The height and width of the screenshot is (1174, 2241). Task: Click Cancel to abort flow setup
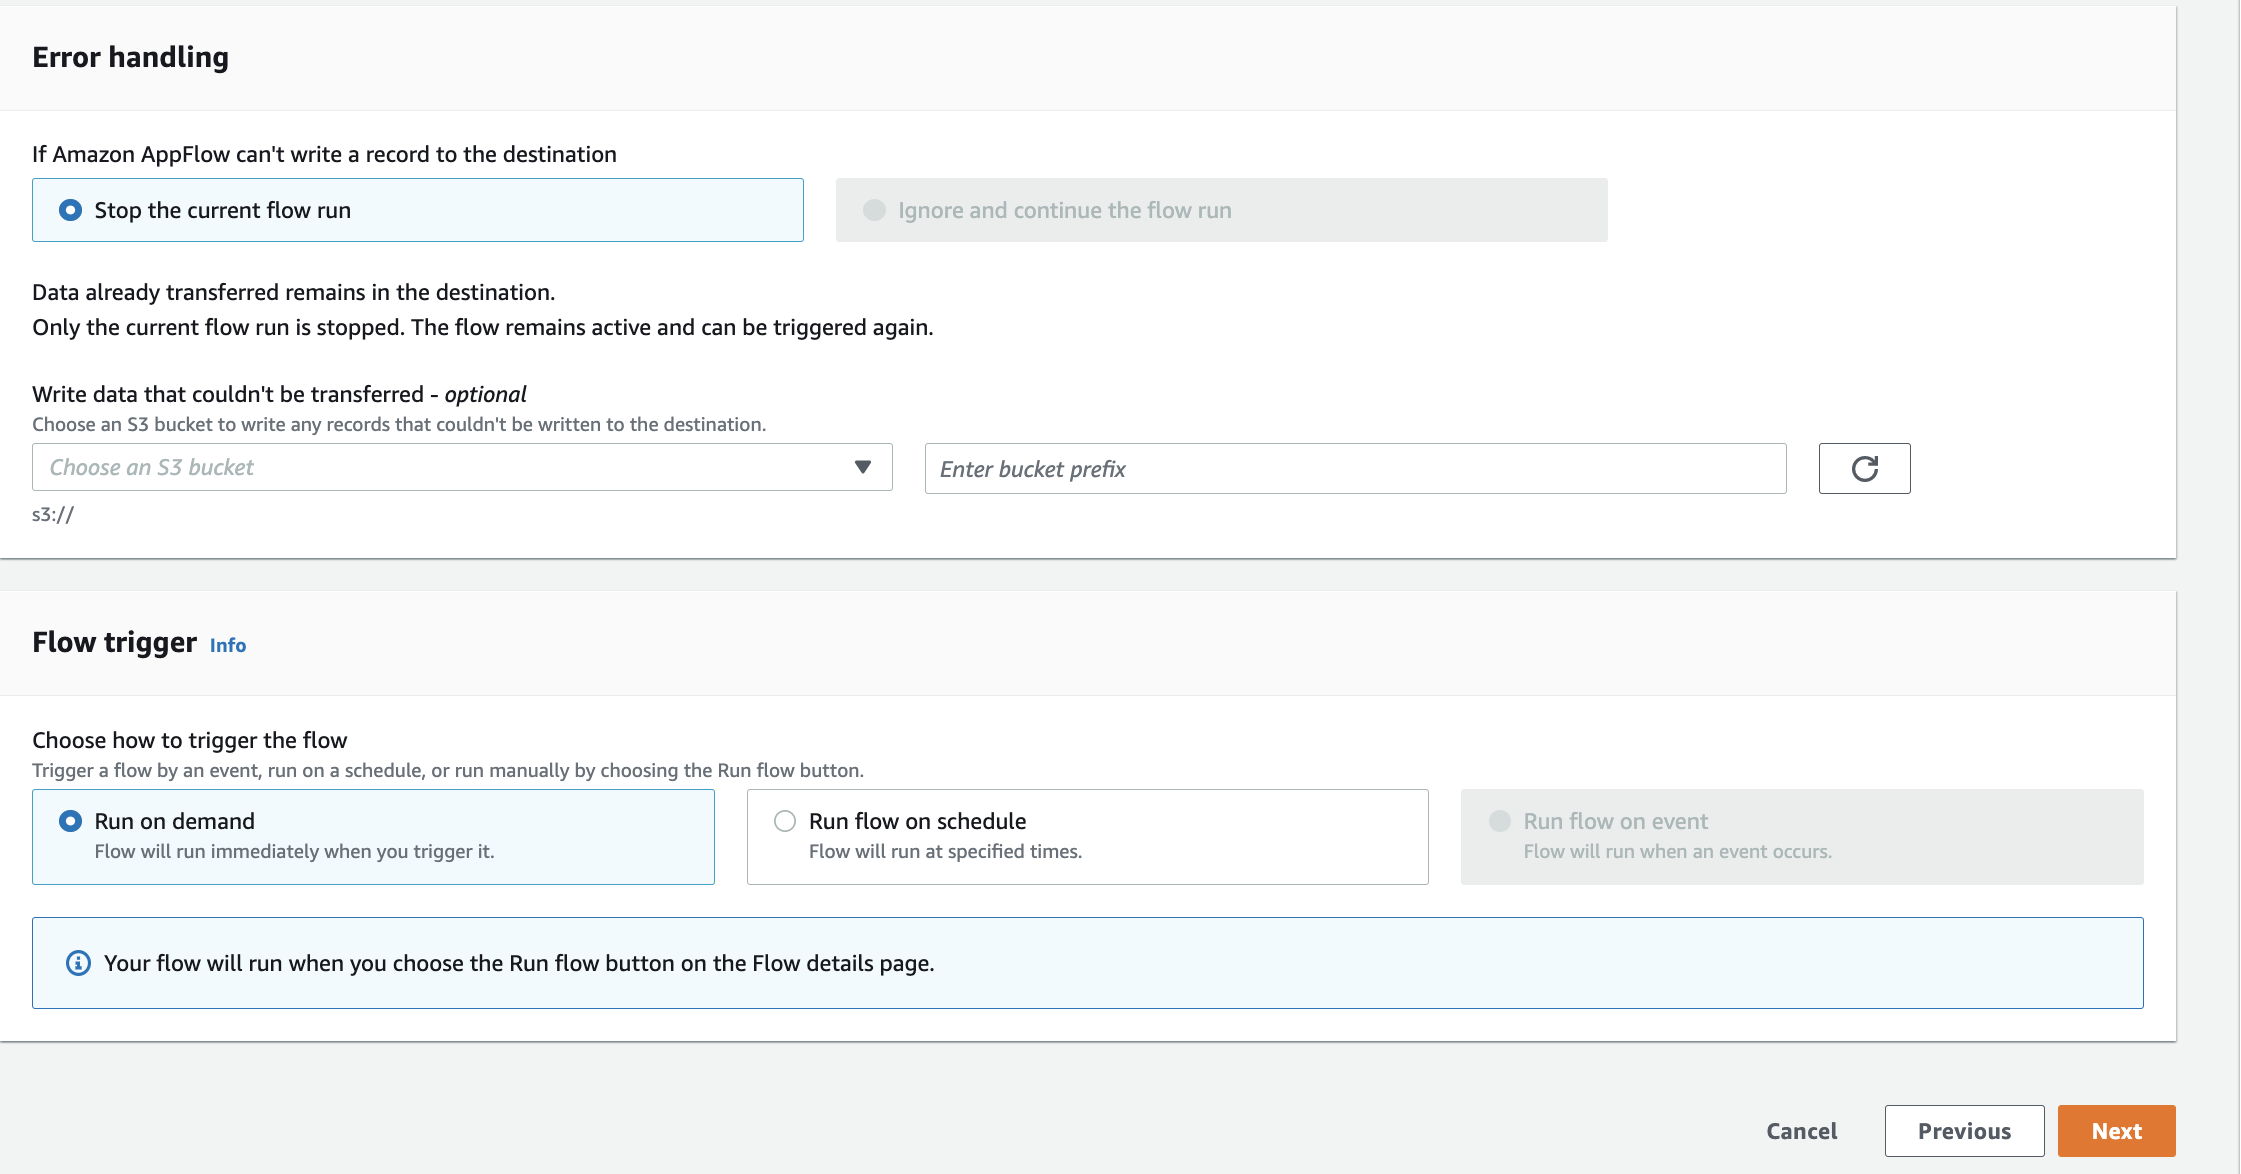[1801, 1131]
